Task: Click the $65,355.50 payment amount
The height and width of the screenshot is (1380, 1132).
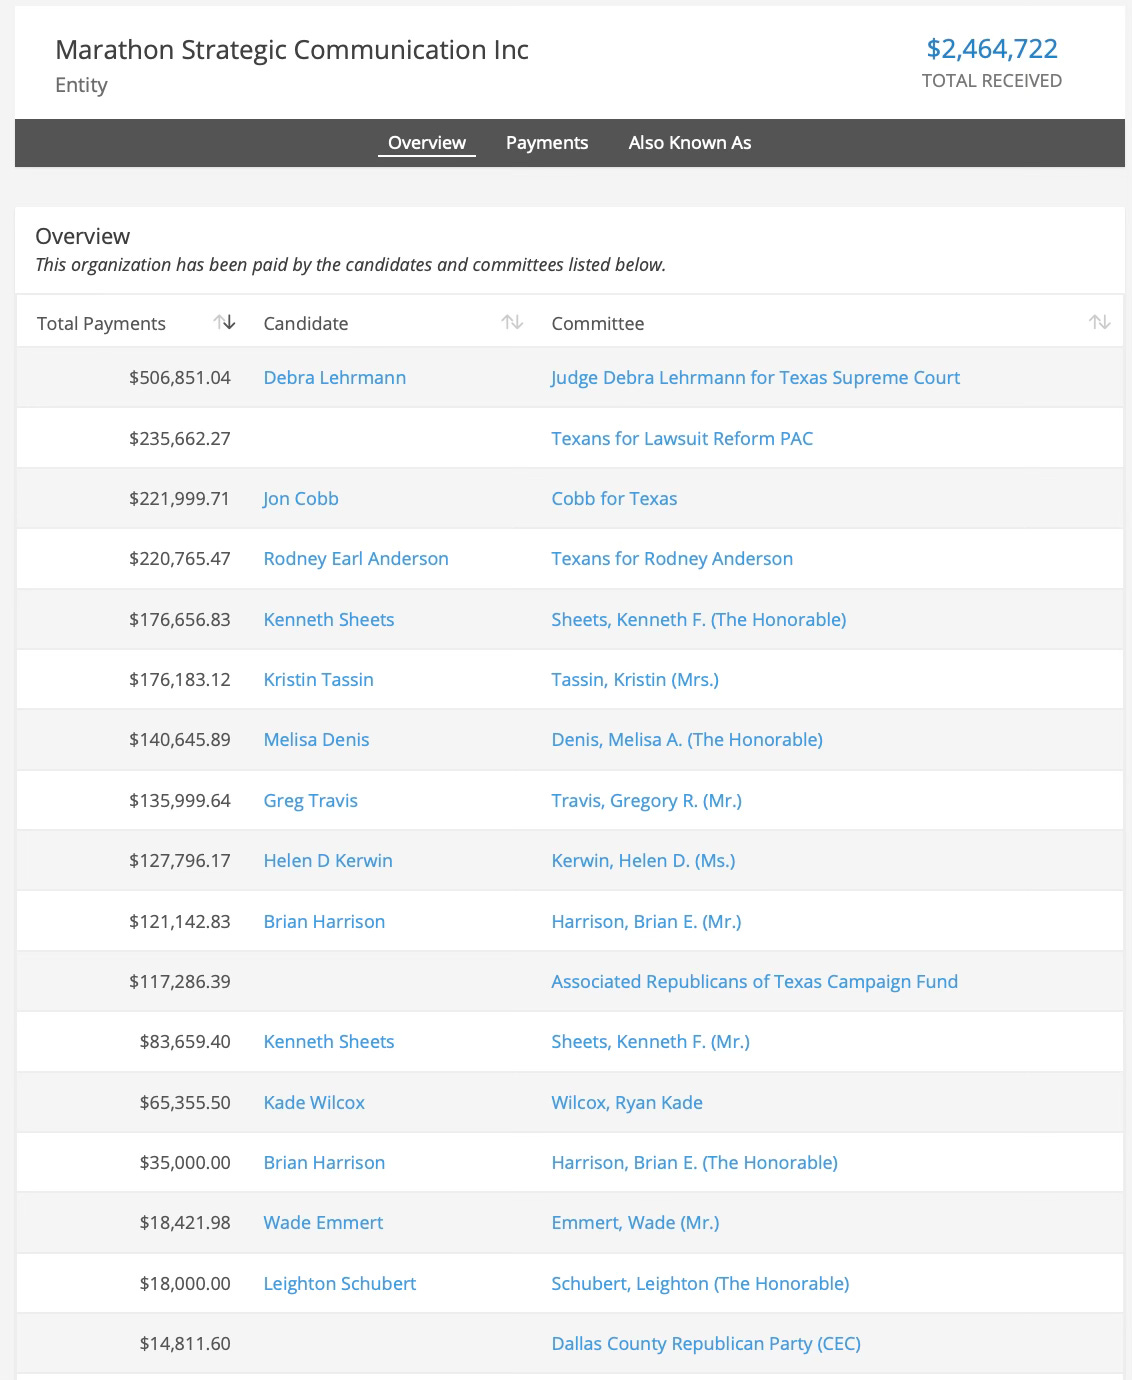Action: tap(185, 1102)
